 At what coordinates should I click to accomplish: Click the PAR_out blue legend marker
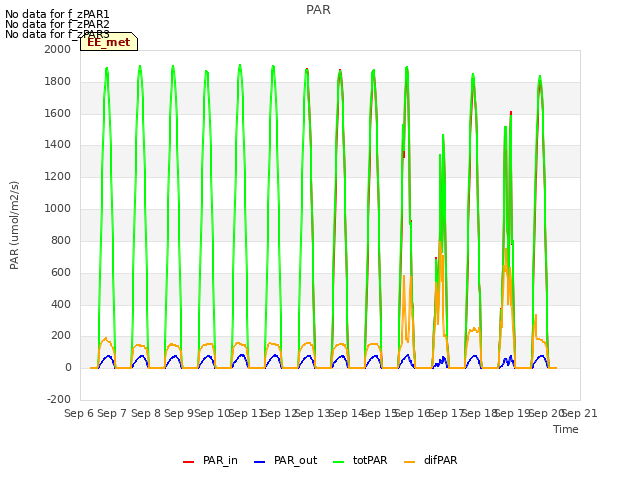(x=259, y=462)
